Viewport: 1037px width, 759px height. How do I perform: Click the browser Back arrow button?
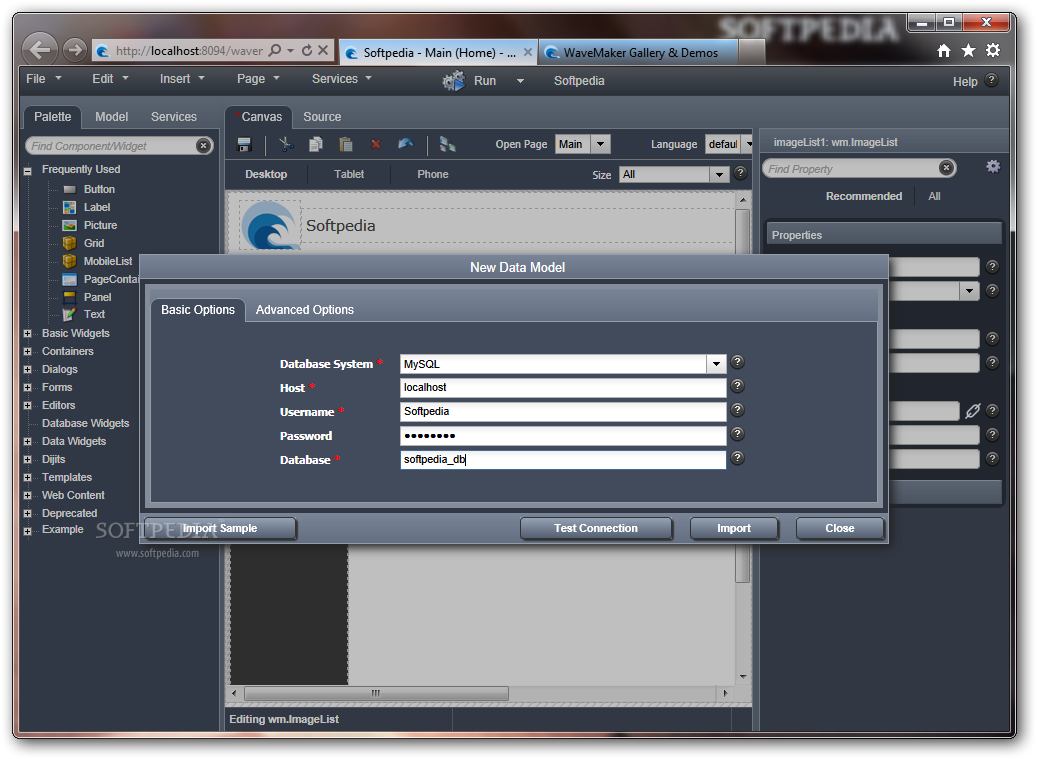(40, 50)
